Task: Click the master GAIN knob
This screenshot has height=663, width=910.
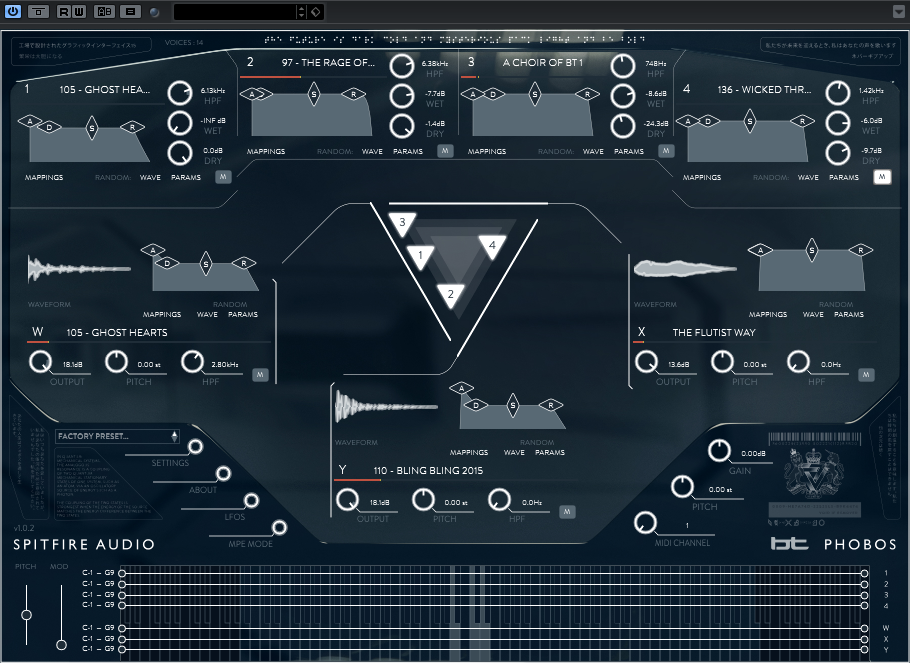Action: pos(719,451)
